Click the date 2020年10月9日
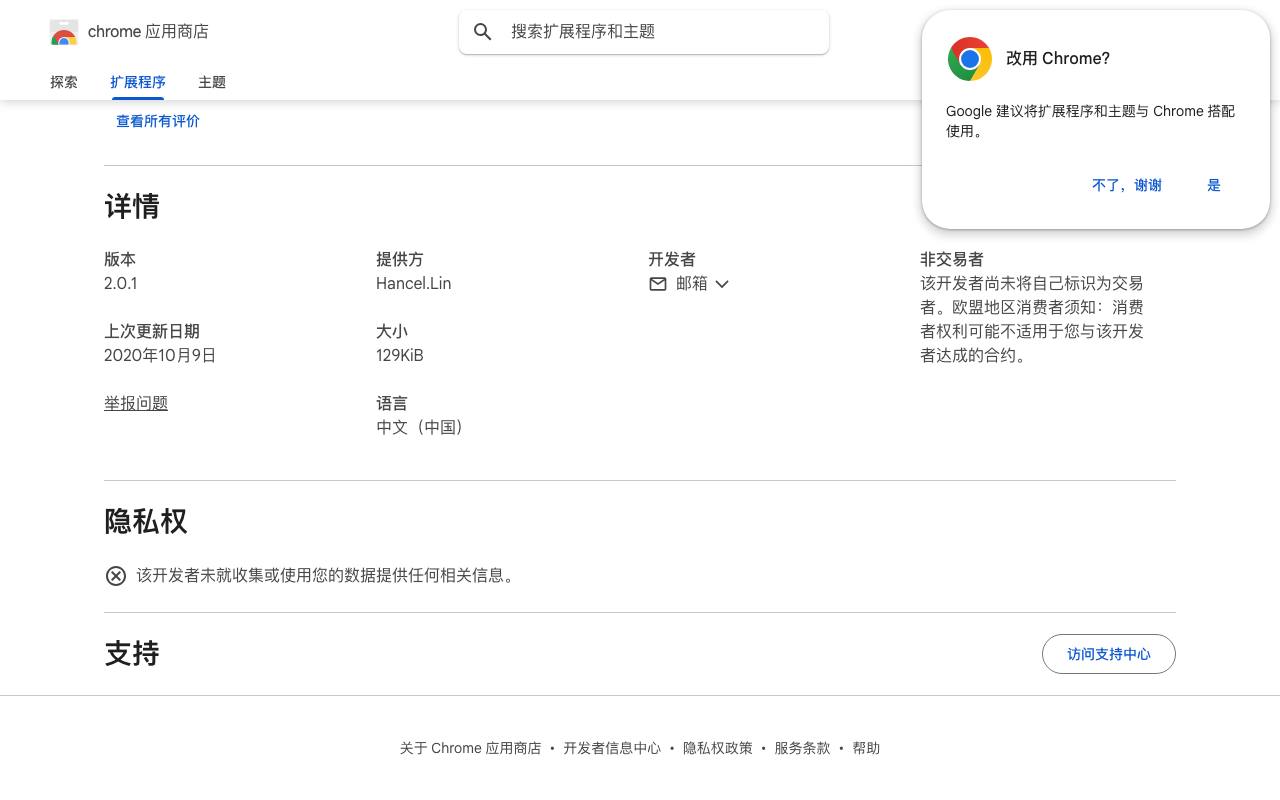Image resolution: width=1280 pixels, height=800 pixels. pos(160,355)
